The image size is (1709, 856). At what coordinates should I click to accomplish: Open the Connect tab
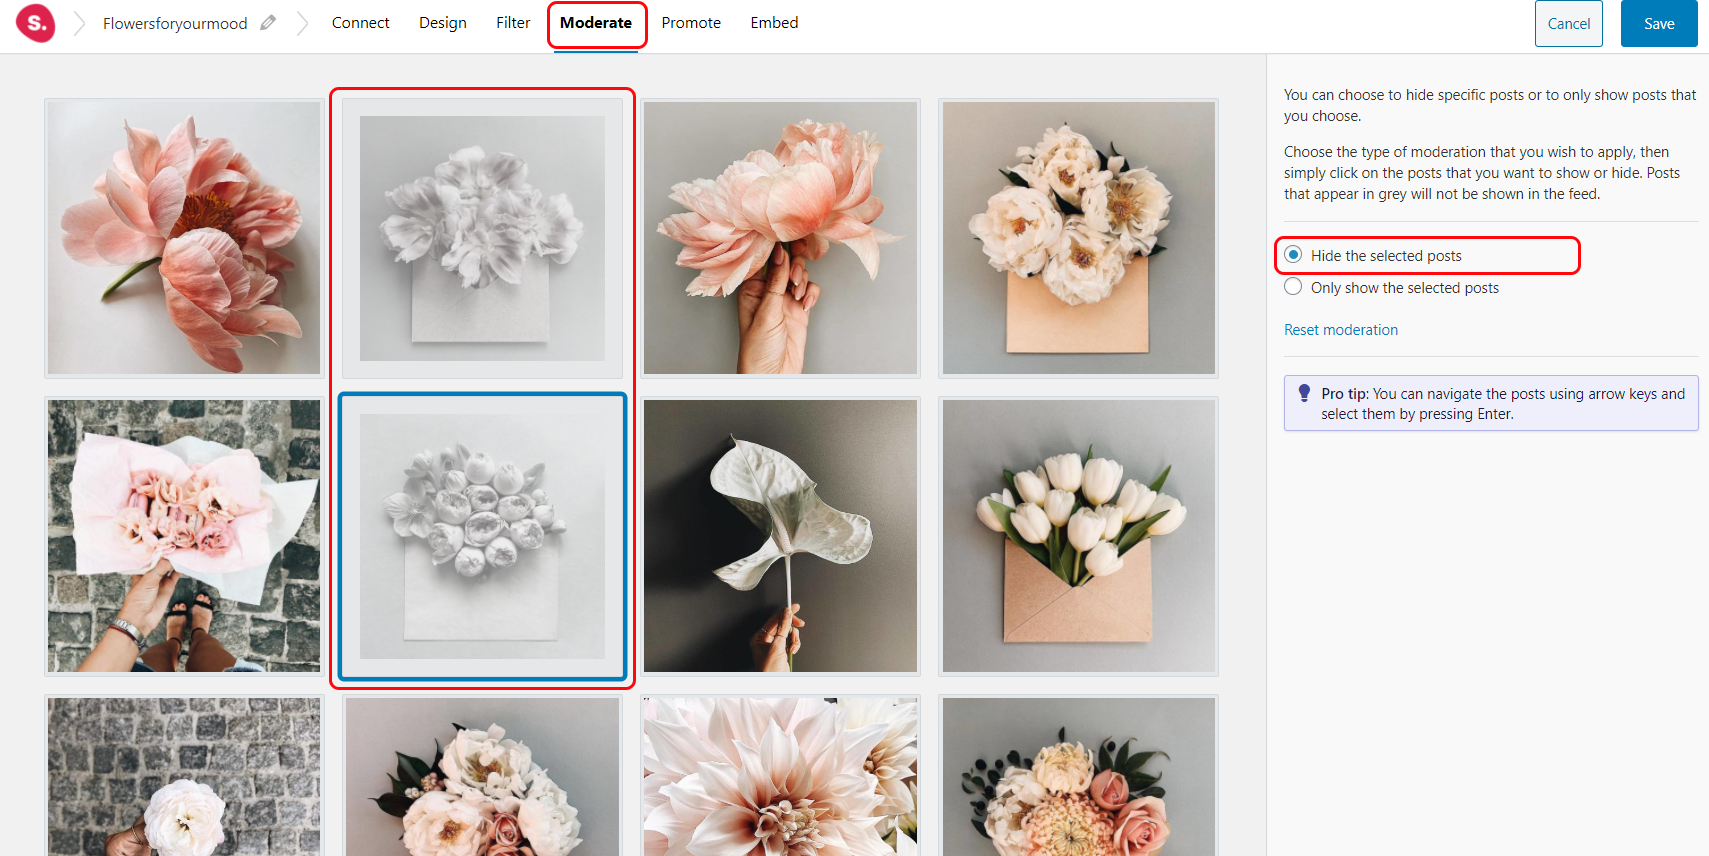360,23
